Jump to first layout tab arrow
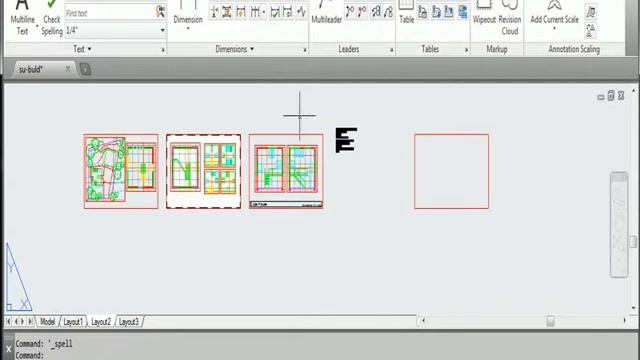Screen dimensions: 640x360 click(8, 322)
